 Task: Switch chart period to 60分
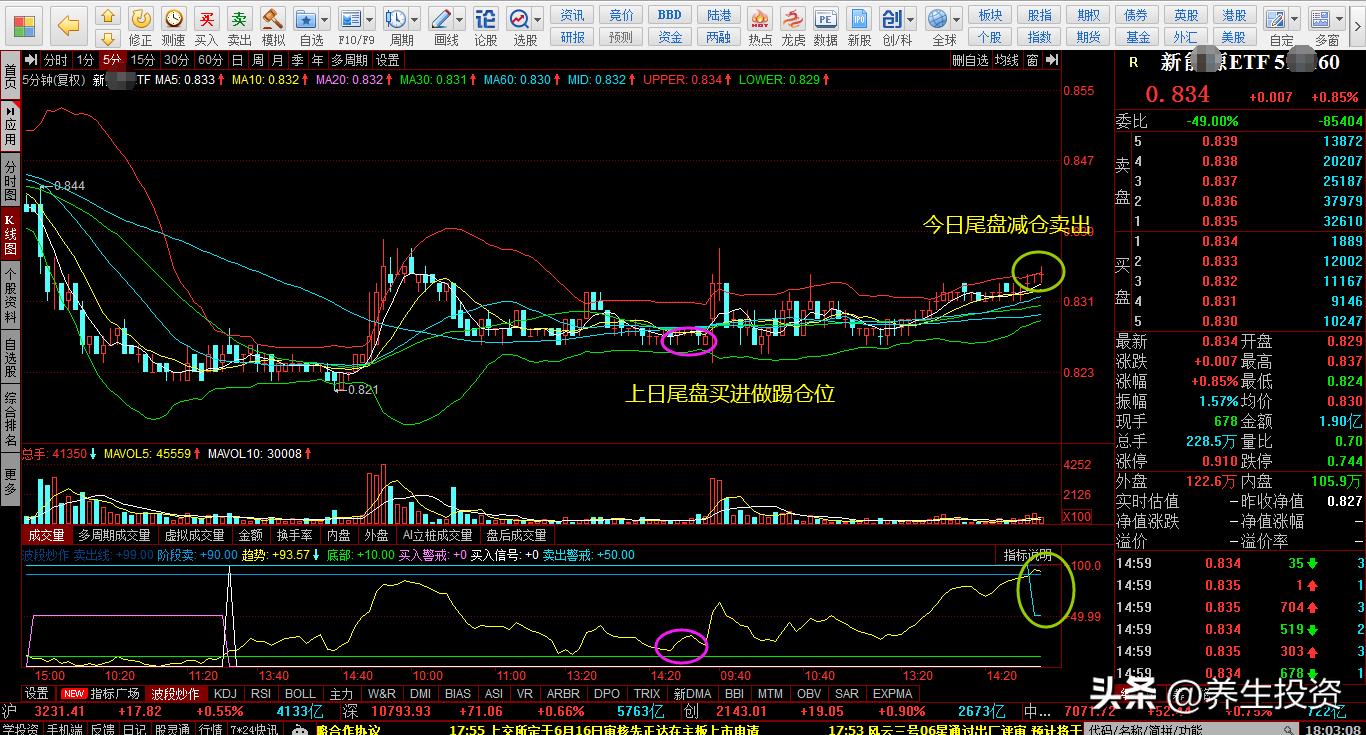click(210, 60)
